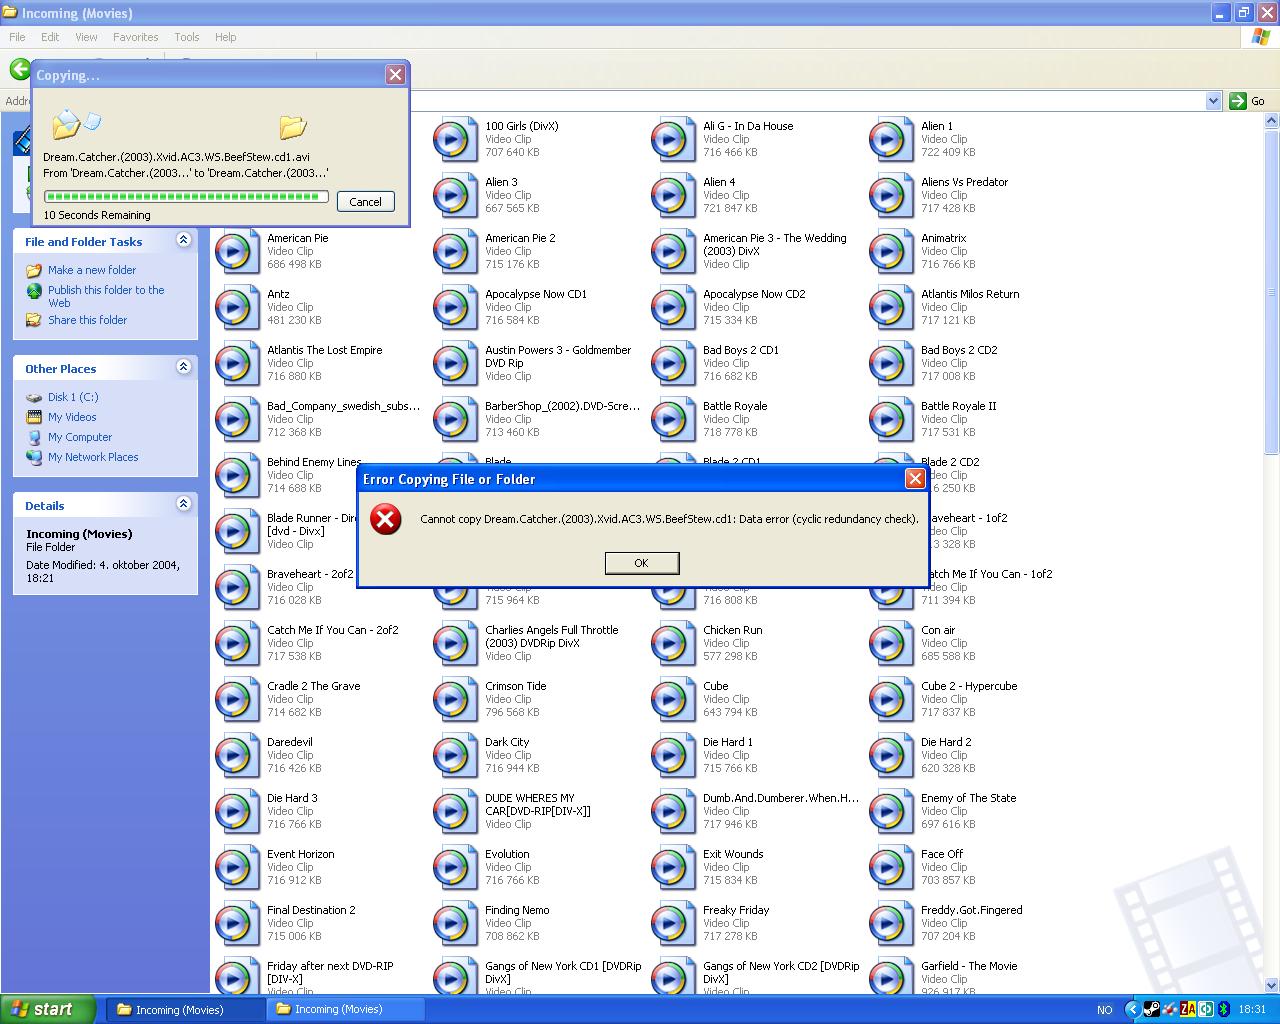Open the Edit menu
This screenshot has height=1024, width=1280.
pyautogui.click(x=50, y=37)
